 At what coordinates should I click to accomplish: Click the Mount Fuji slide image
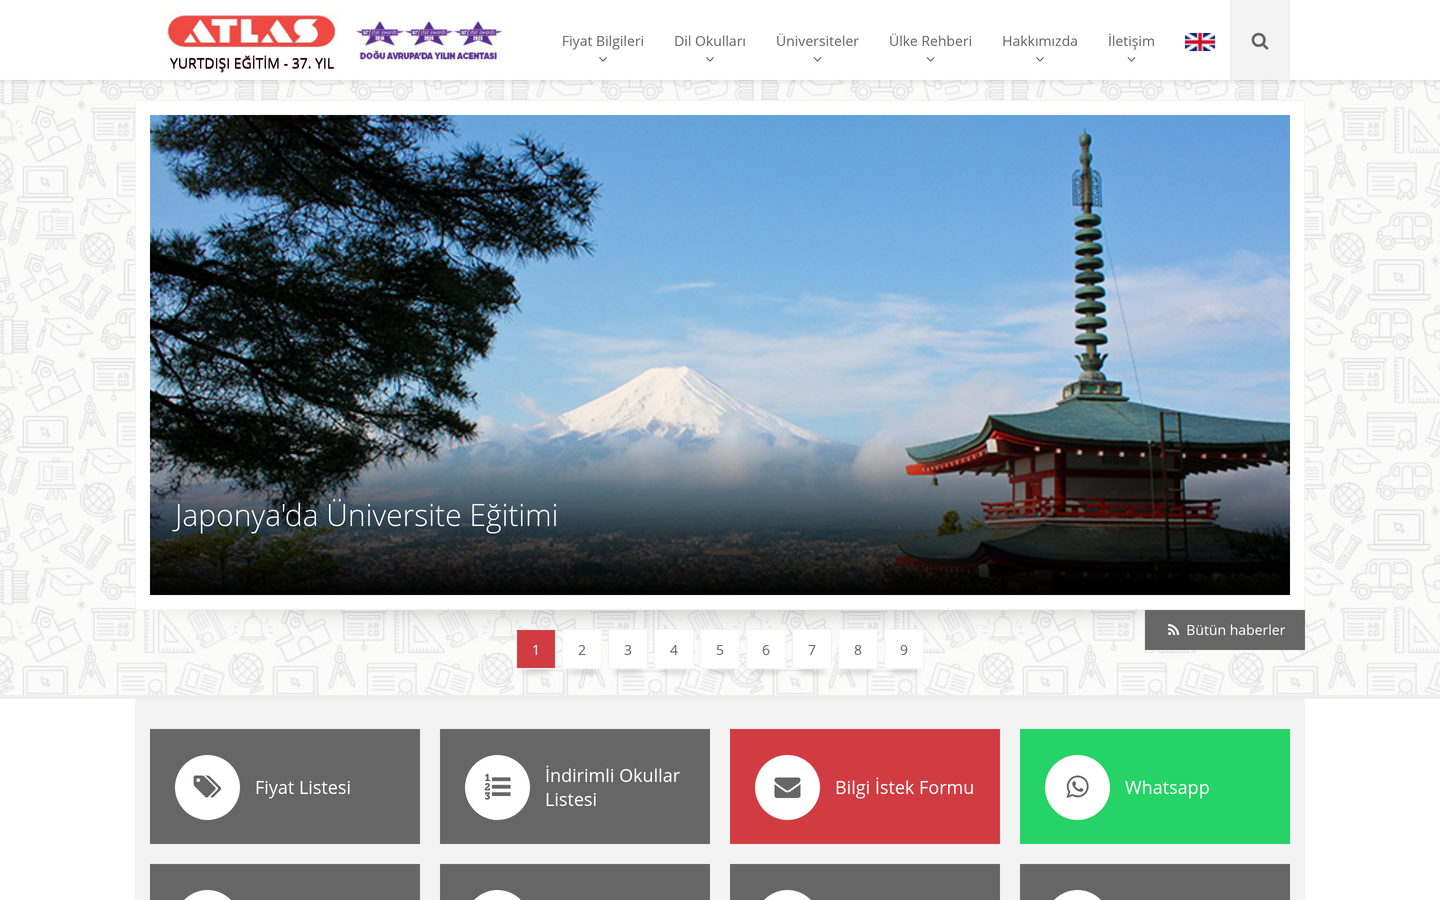(720, 355)
